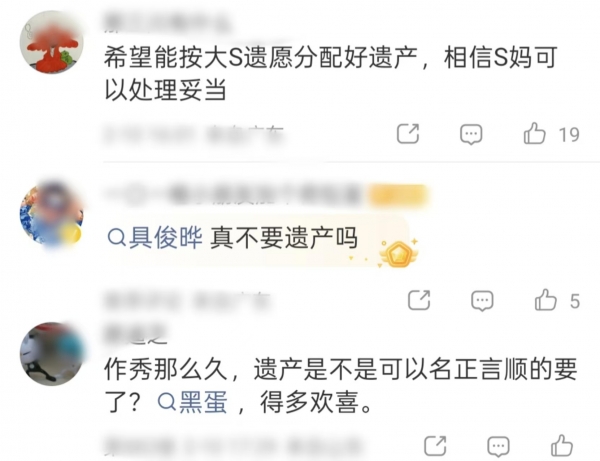Tap the yellow member badge beside username
This screenshot has width=600, height=461.
398,195
